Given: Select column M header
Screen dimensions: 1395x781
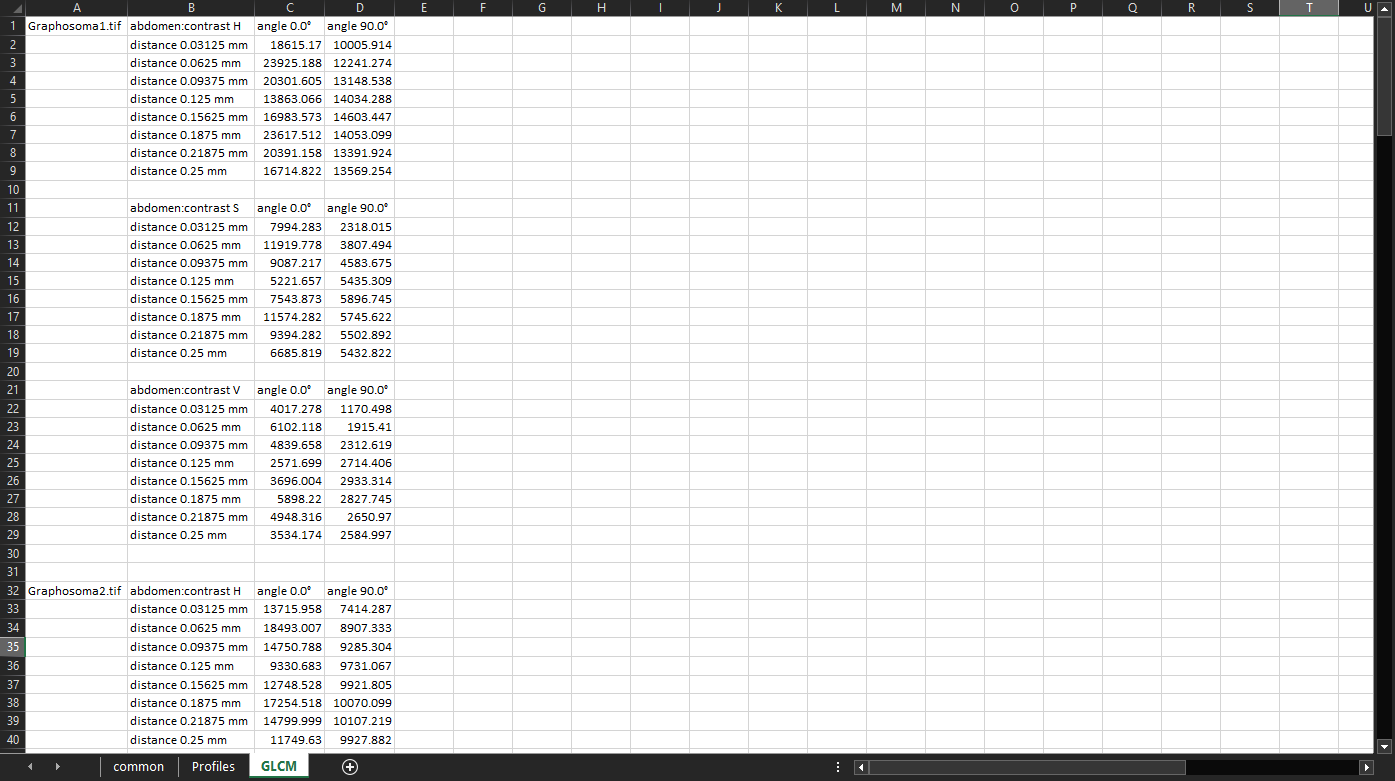Looking at the screenshot, I should click(895, 8).
